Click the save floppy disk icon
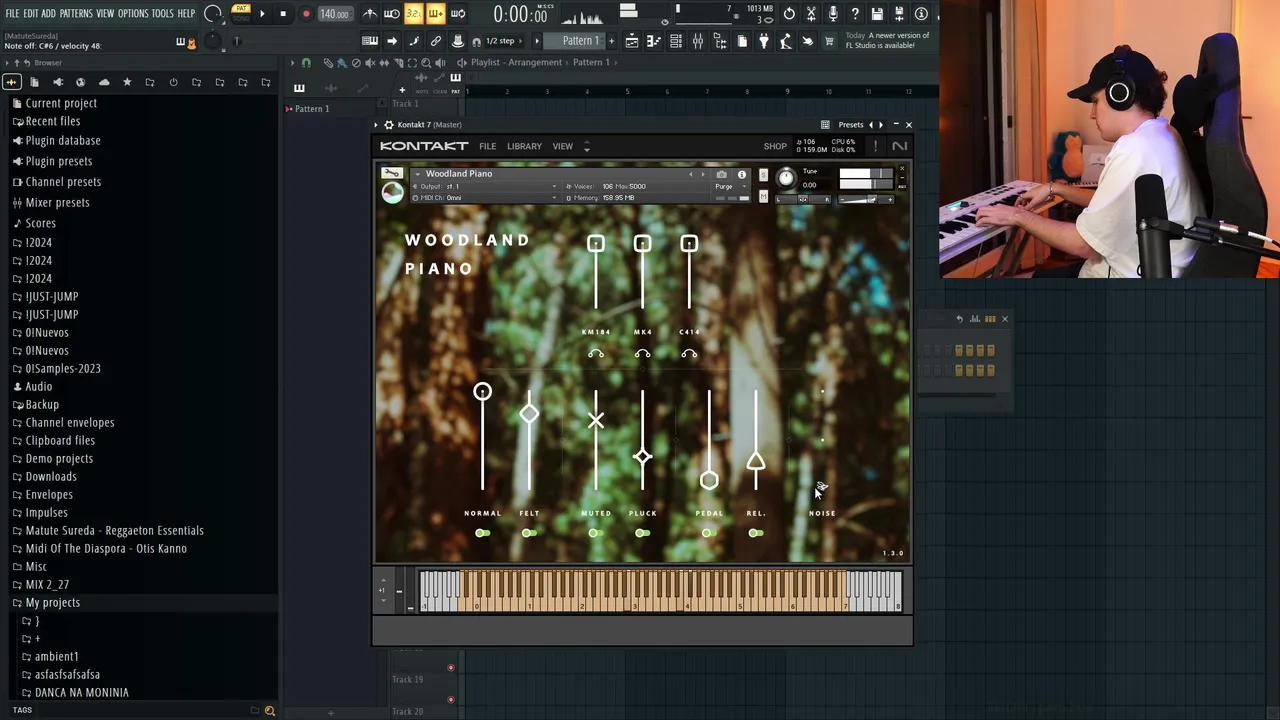The image size is (1280, 720). (x=877, y=14)
